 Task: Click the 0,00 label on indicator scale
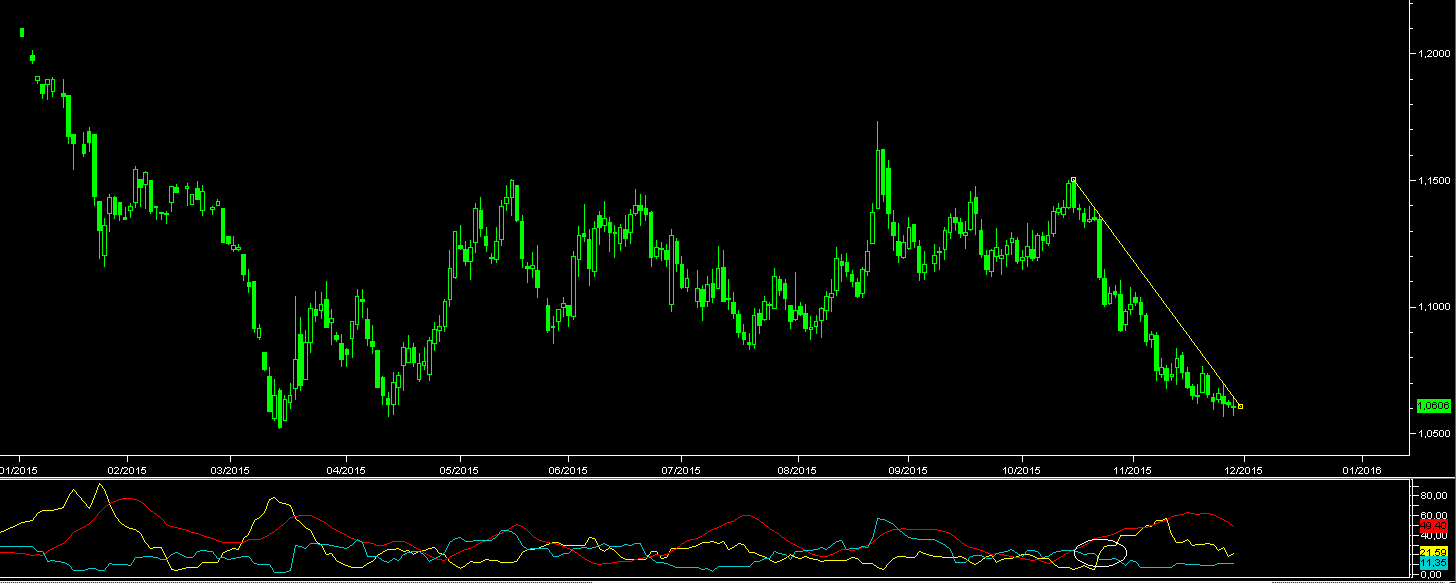point(1432,575)
